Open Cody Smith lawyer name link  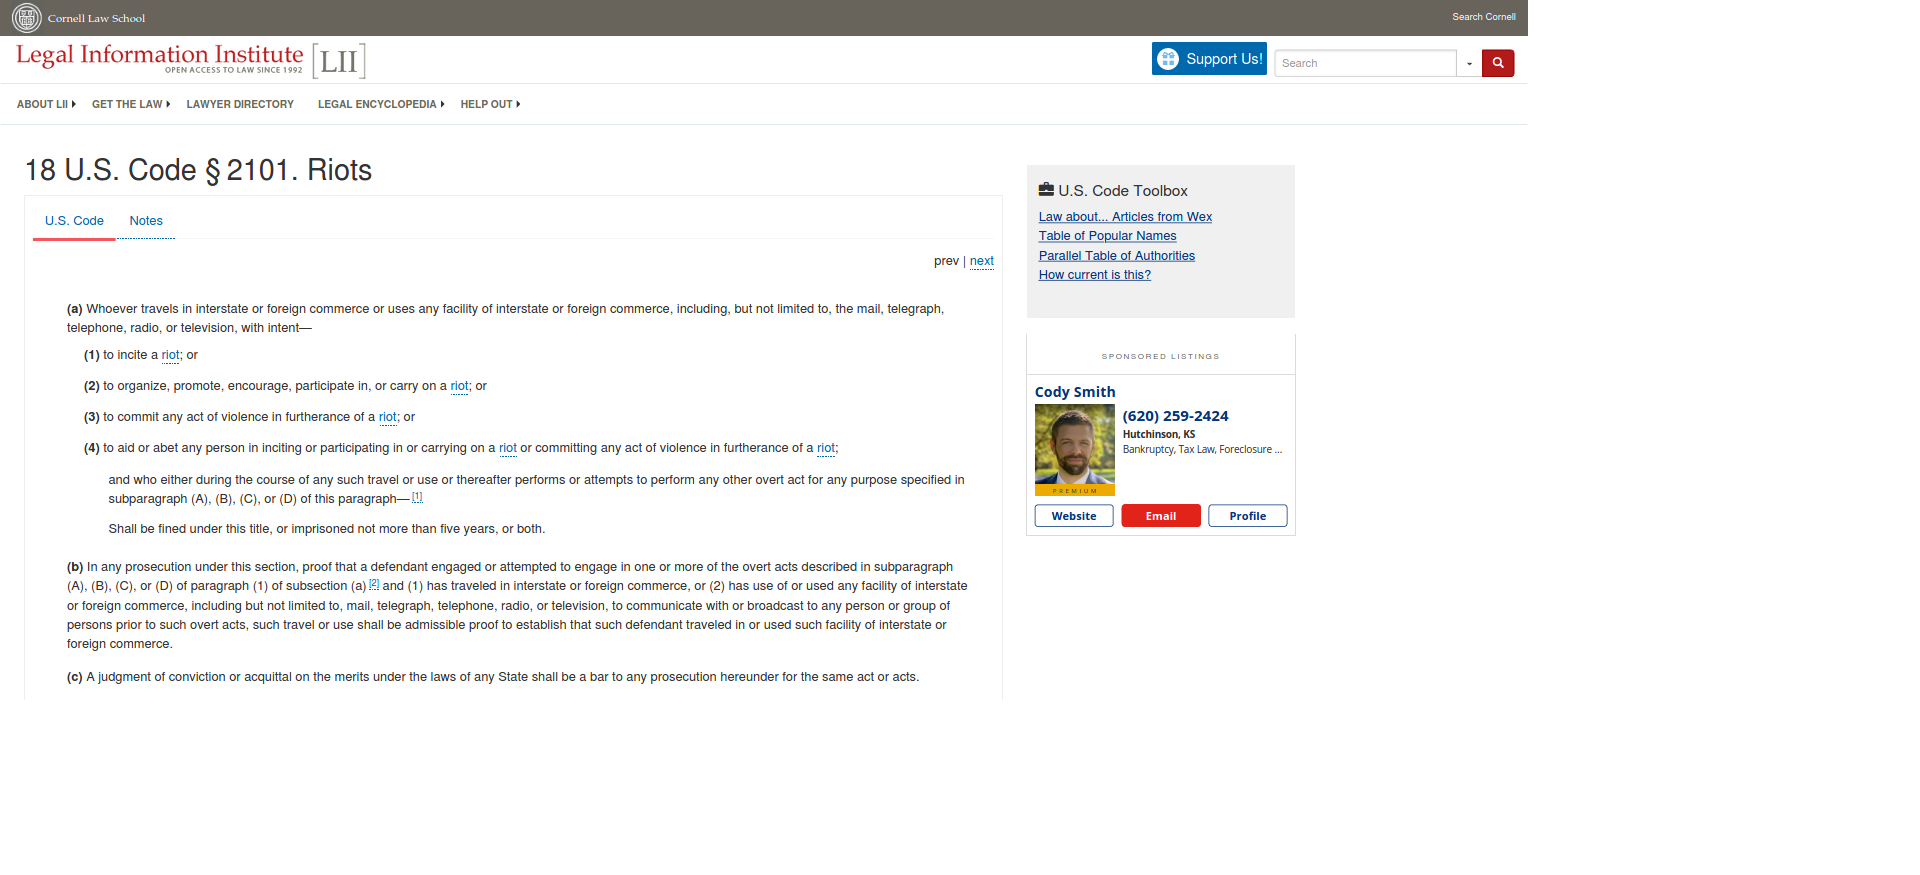click(1075, 392)
